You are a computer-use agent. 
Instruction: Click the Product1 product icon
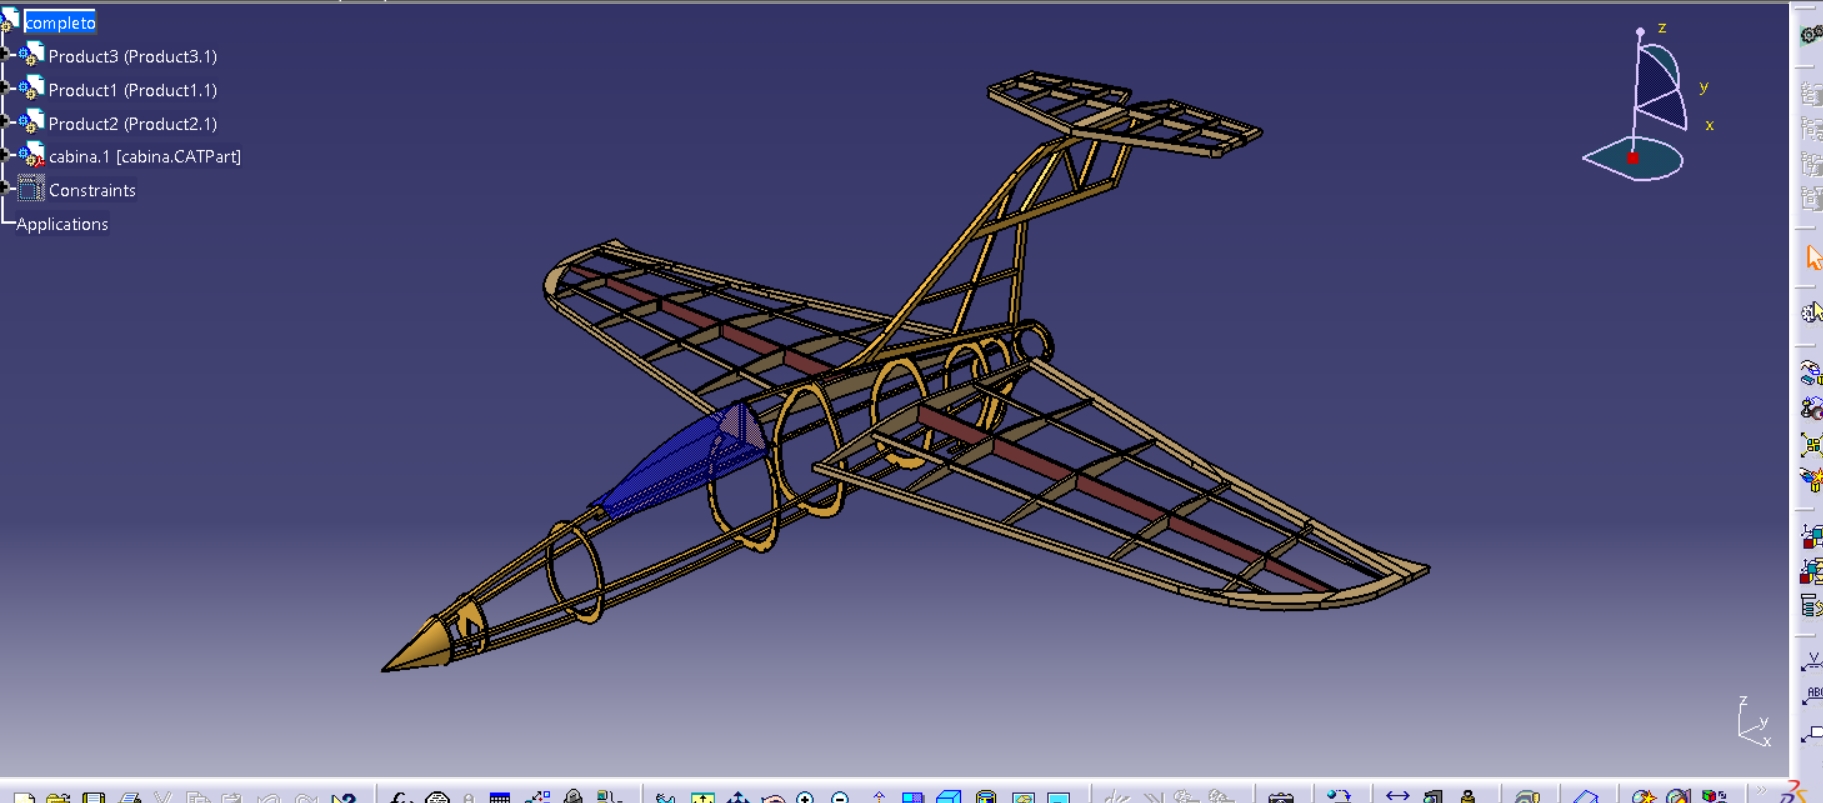[31, 89]
